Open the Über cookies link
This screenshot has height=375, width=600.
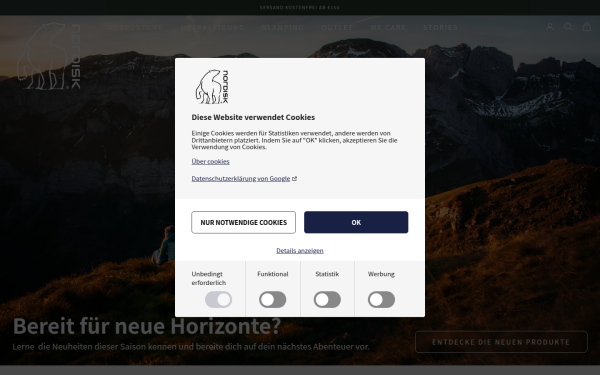pos(210,161)
